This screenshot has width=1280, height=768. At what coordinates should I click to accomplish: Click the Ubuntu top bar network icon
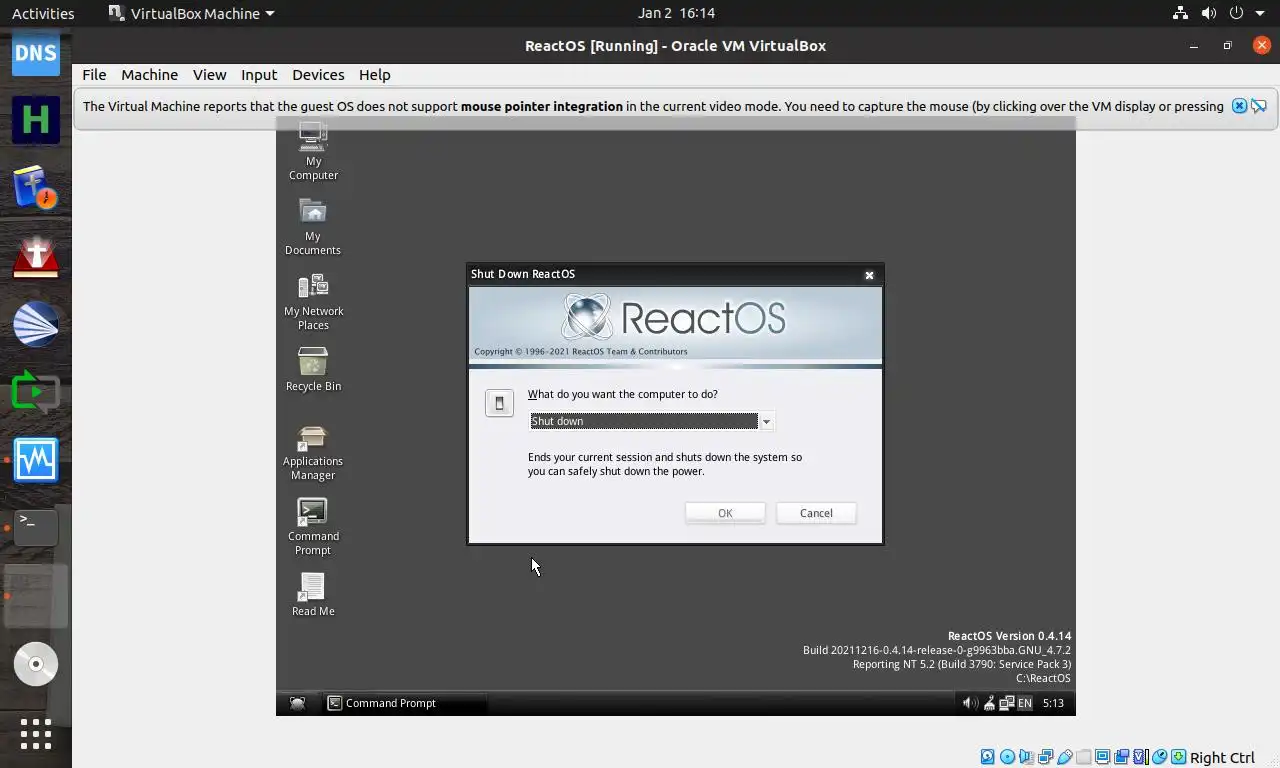pos(1181,13)
